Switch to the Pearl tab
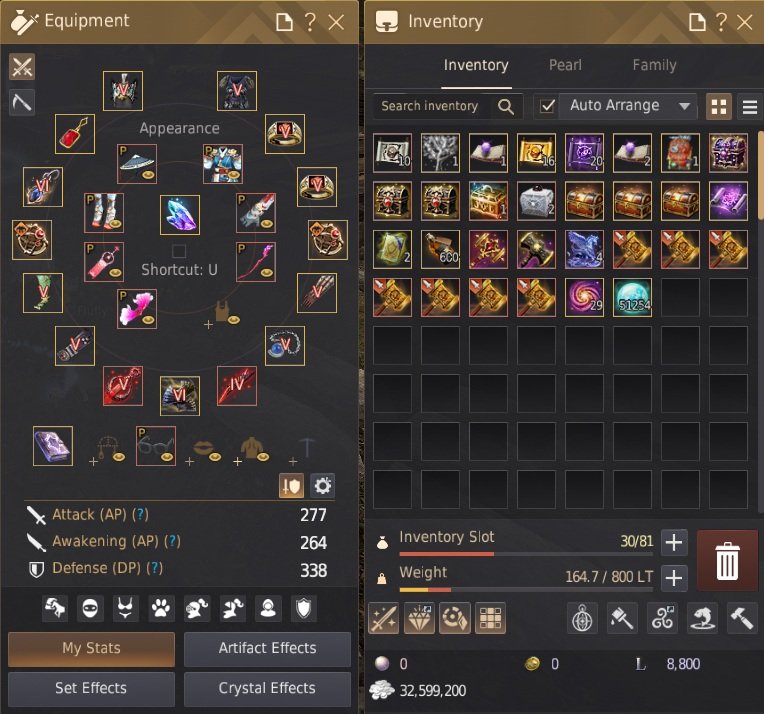Viewport: 764px width, 714px height. [565, 65]
